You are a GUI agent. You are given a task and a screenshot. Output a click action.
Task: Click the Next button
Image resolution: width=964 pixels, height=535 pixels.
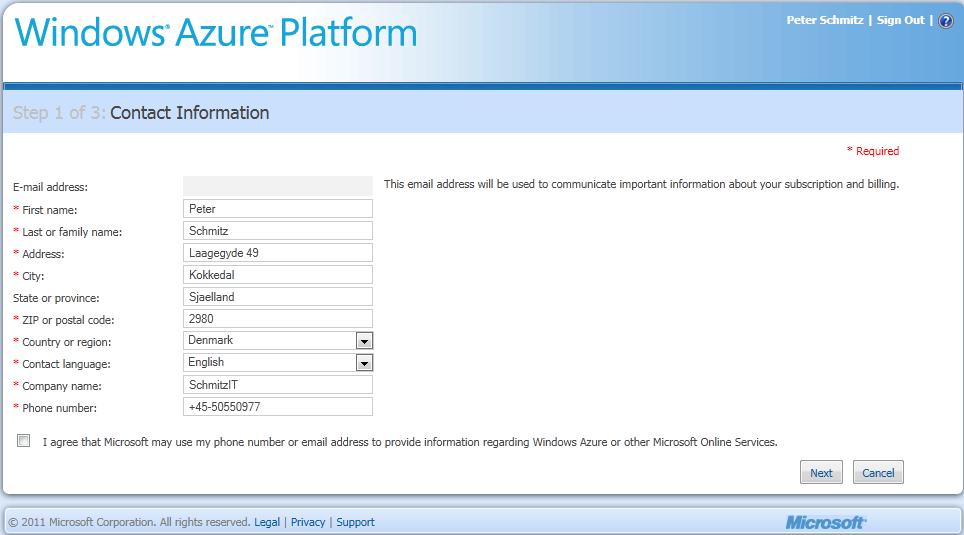(x=821, y=472)
